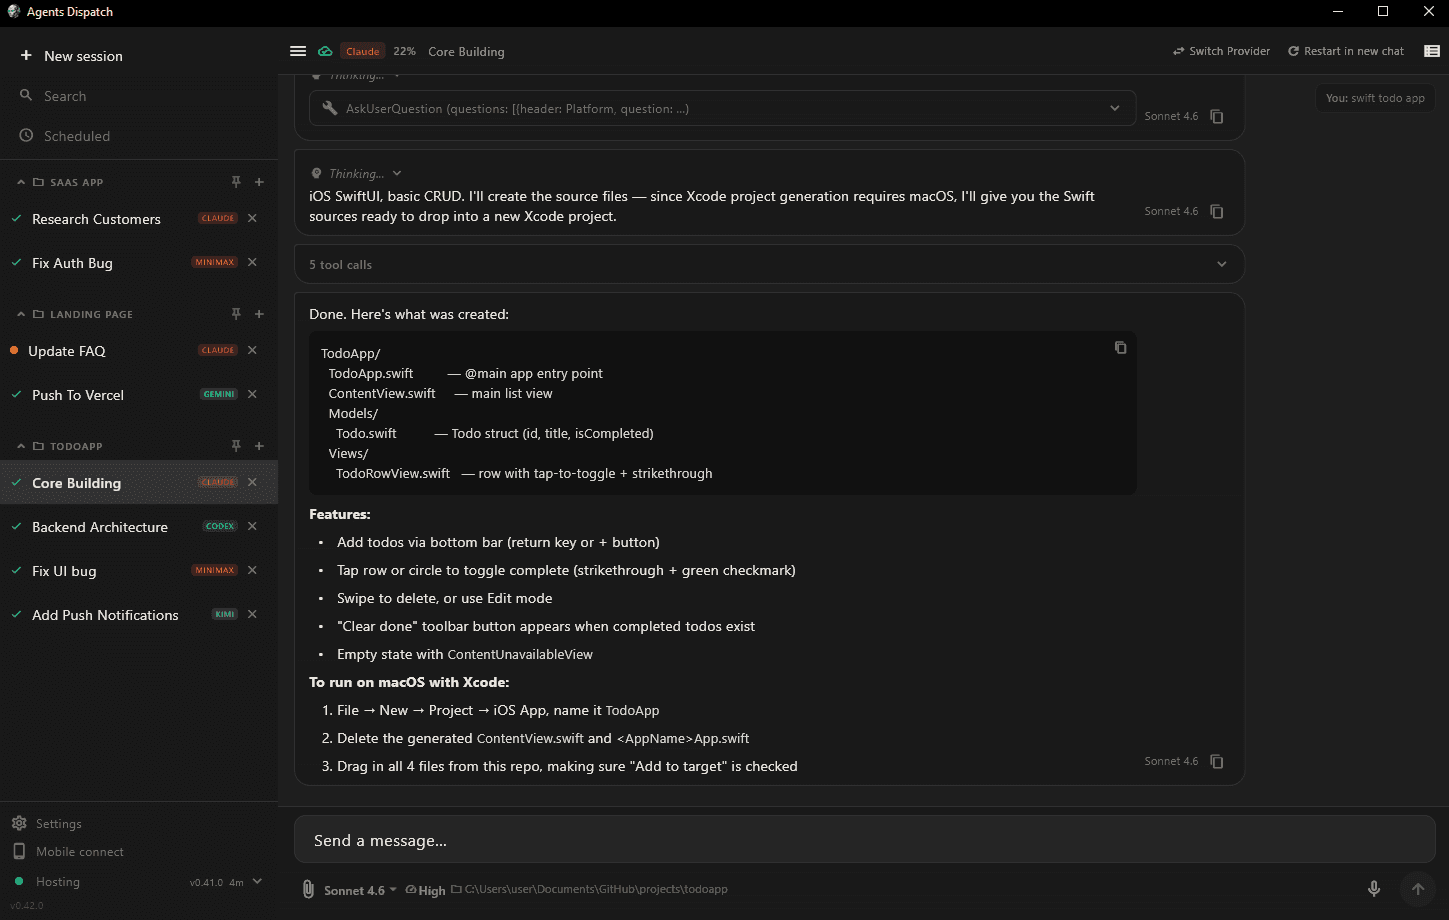
Task: Collapse the TODOAPP group
Action: [21, 445]
